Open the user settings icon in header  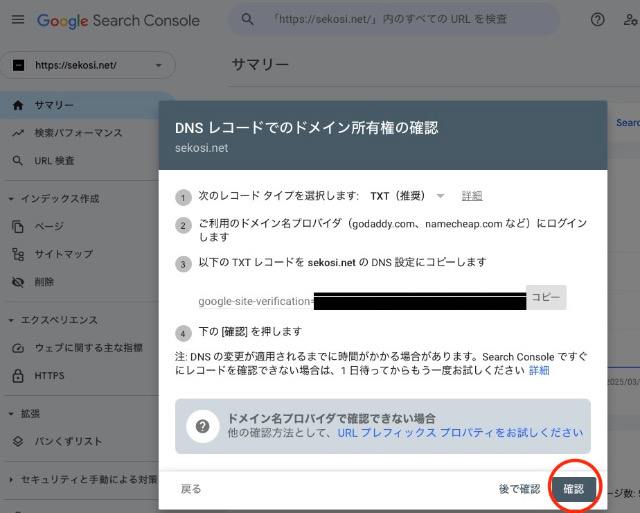point(630,20)
